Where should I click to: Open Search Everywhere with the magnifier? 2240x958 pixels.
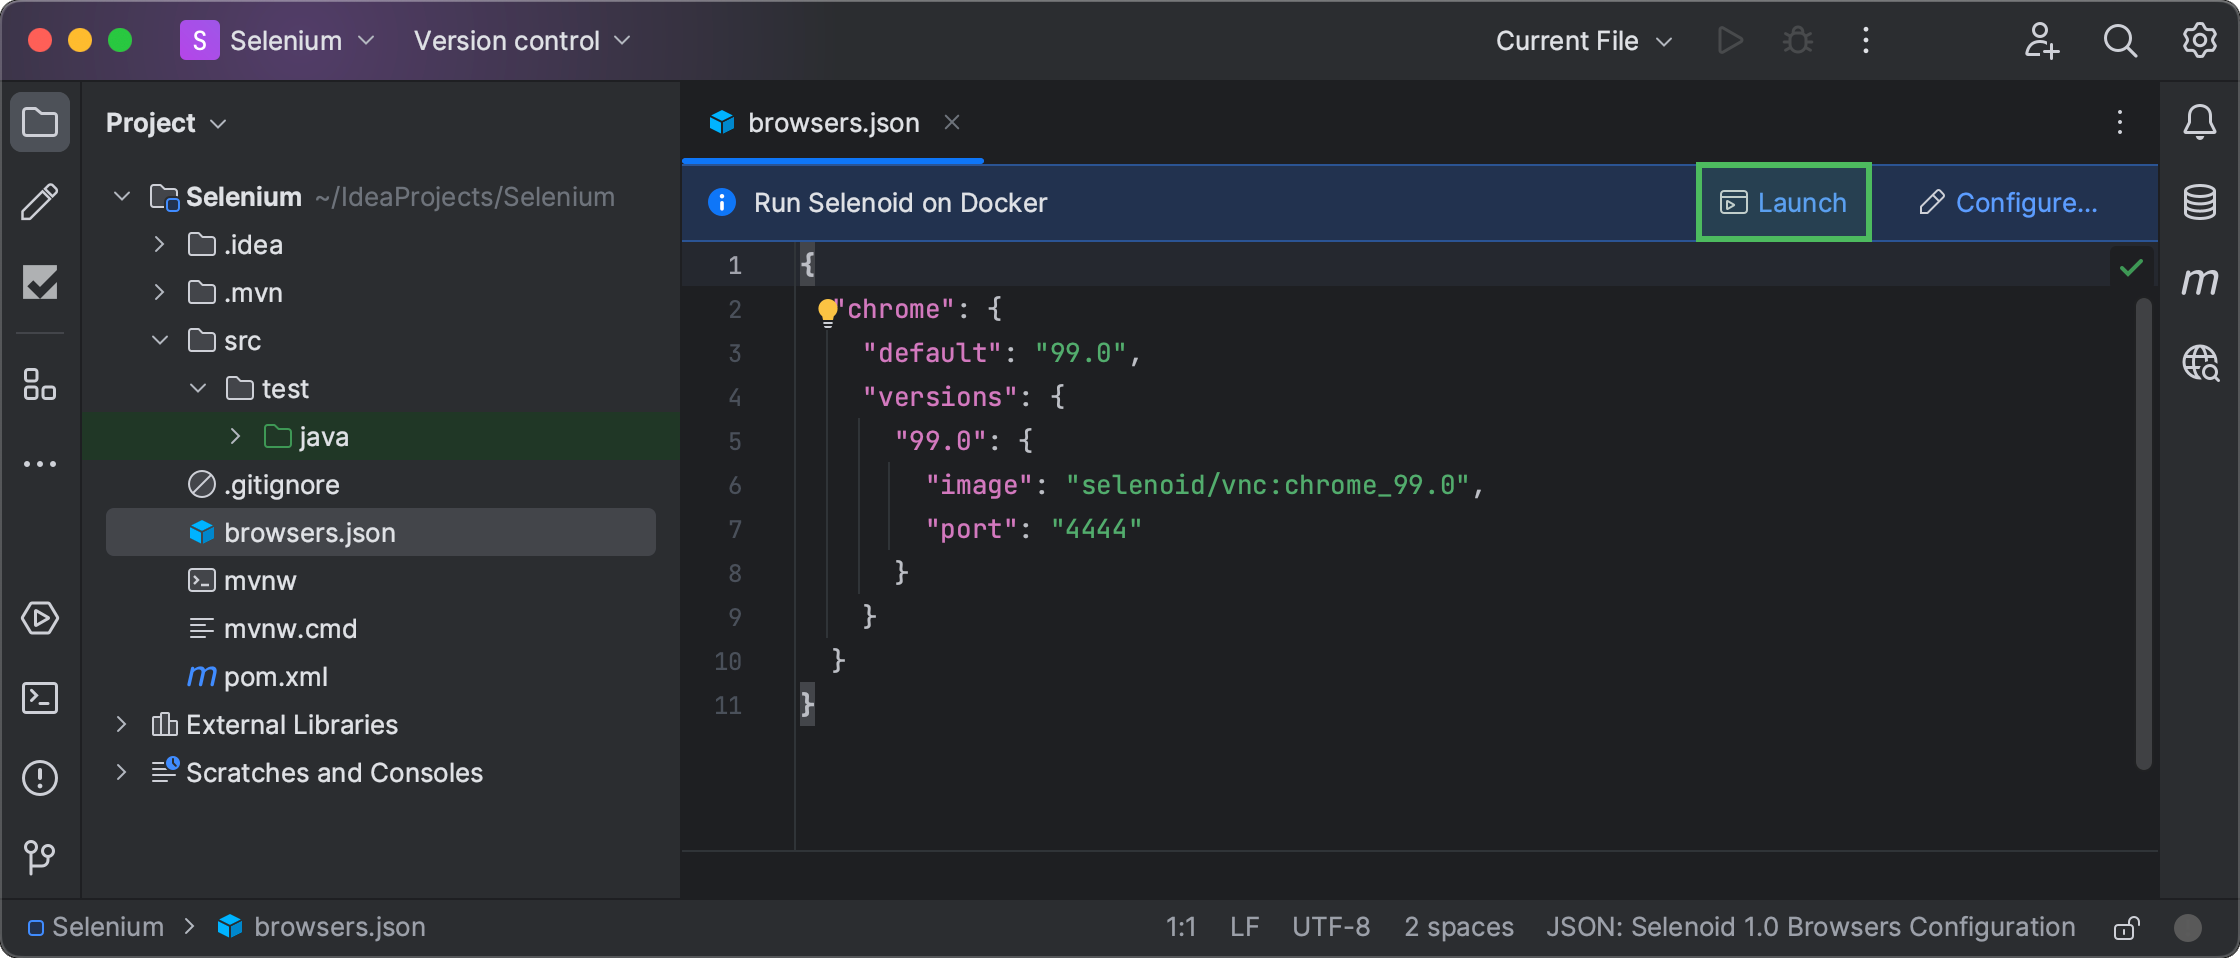[x=2120, y=41]
